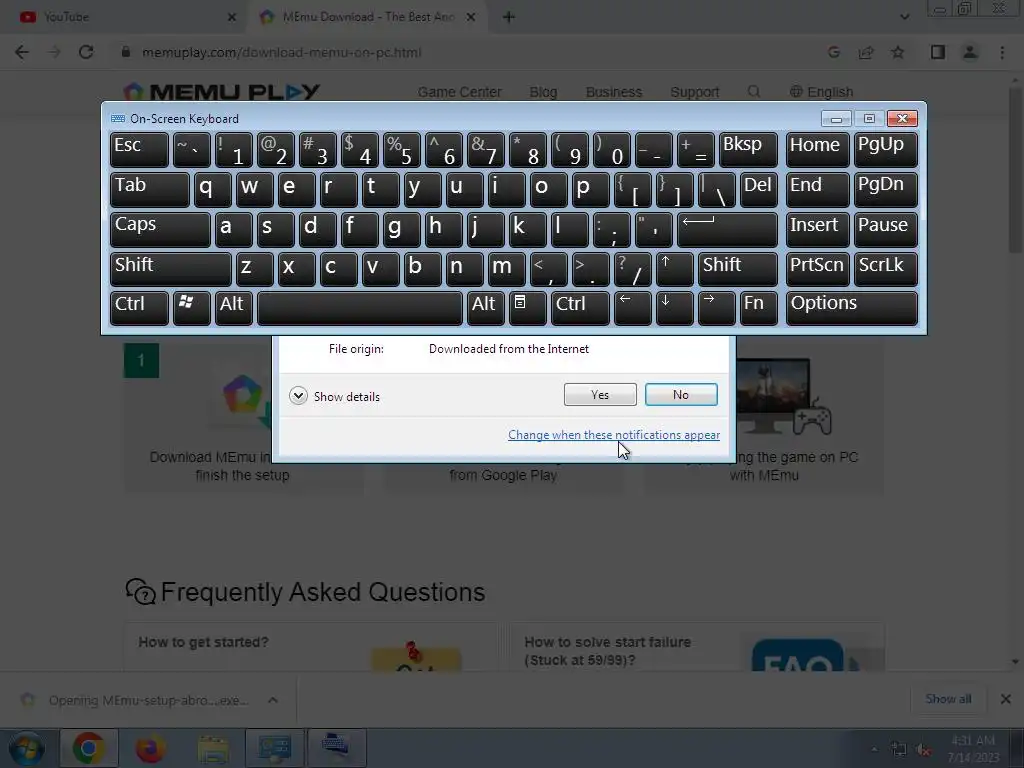Expand Show details chevron

(x=298, y=396)
